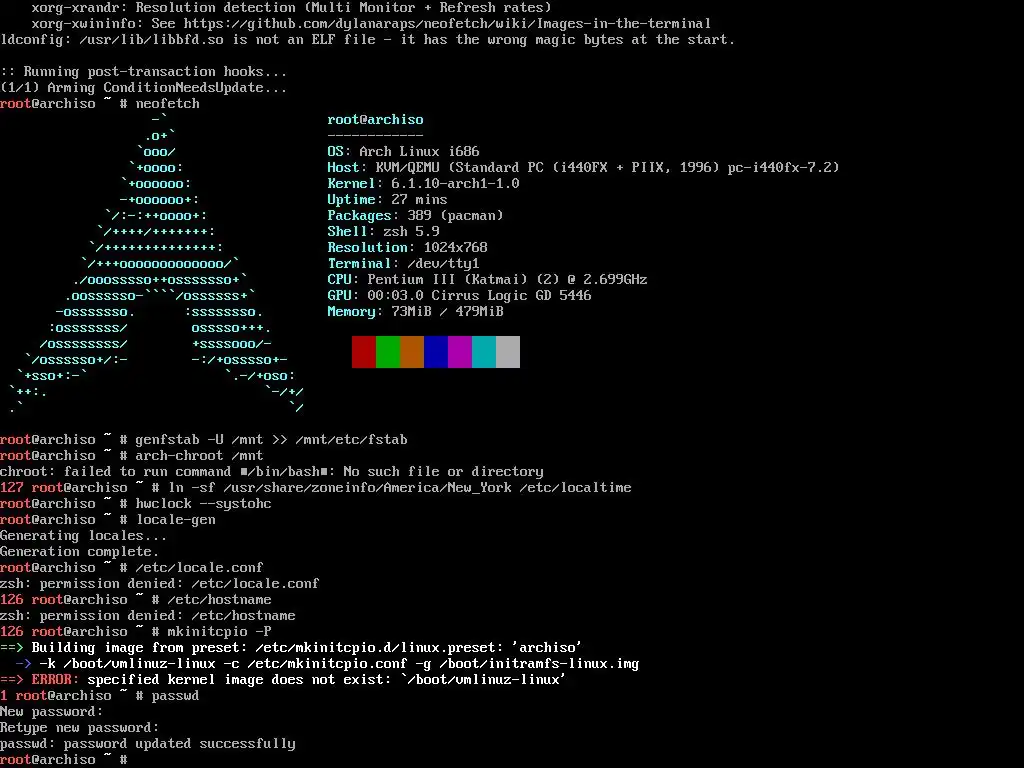1024x768 pixels.
Task: Select the 'Host: KVM/QEMU' line
Action: coord(583,167)
